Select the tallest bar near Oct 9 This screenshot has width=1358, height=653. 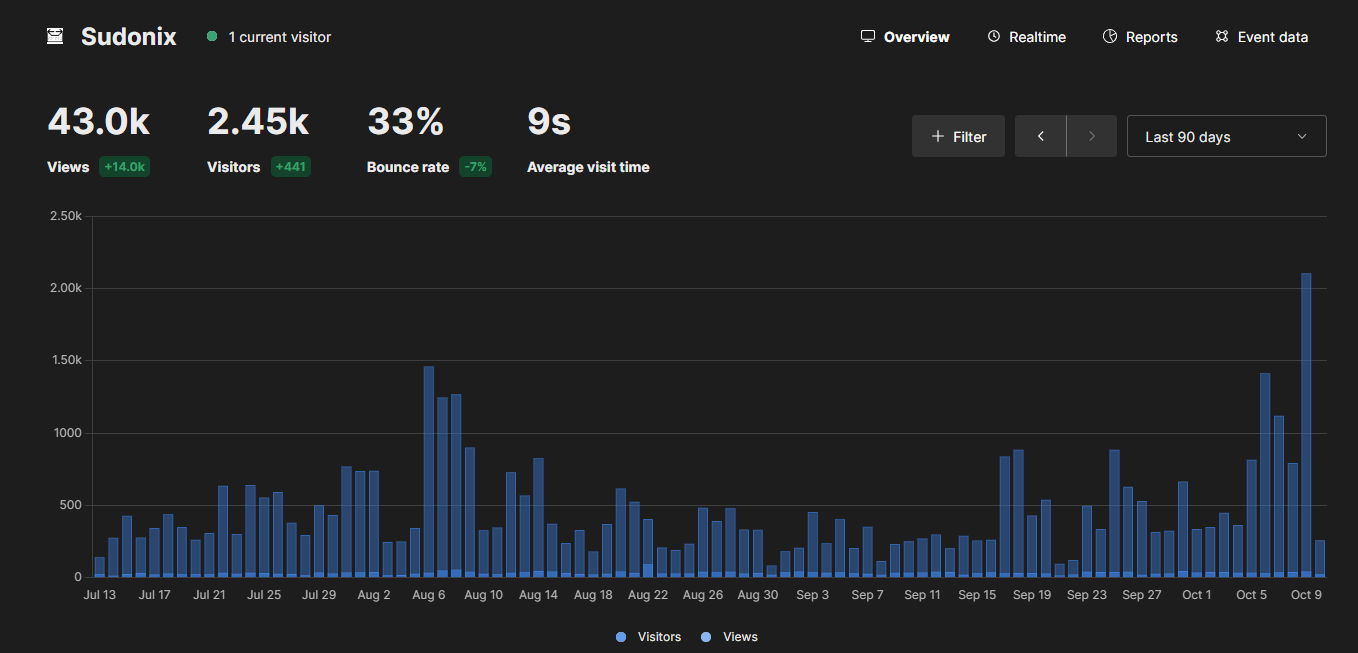1306,420
